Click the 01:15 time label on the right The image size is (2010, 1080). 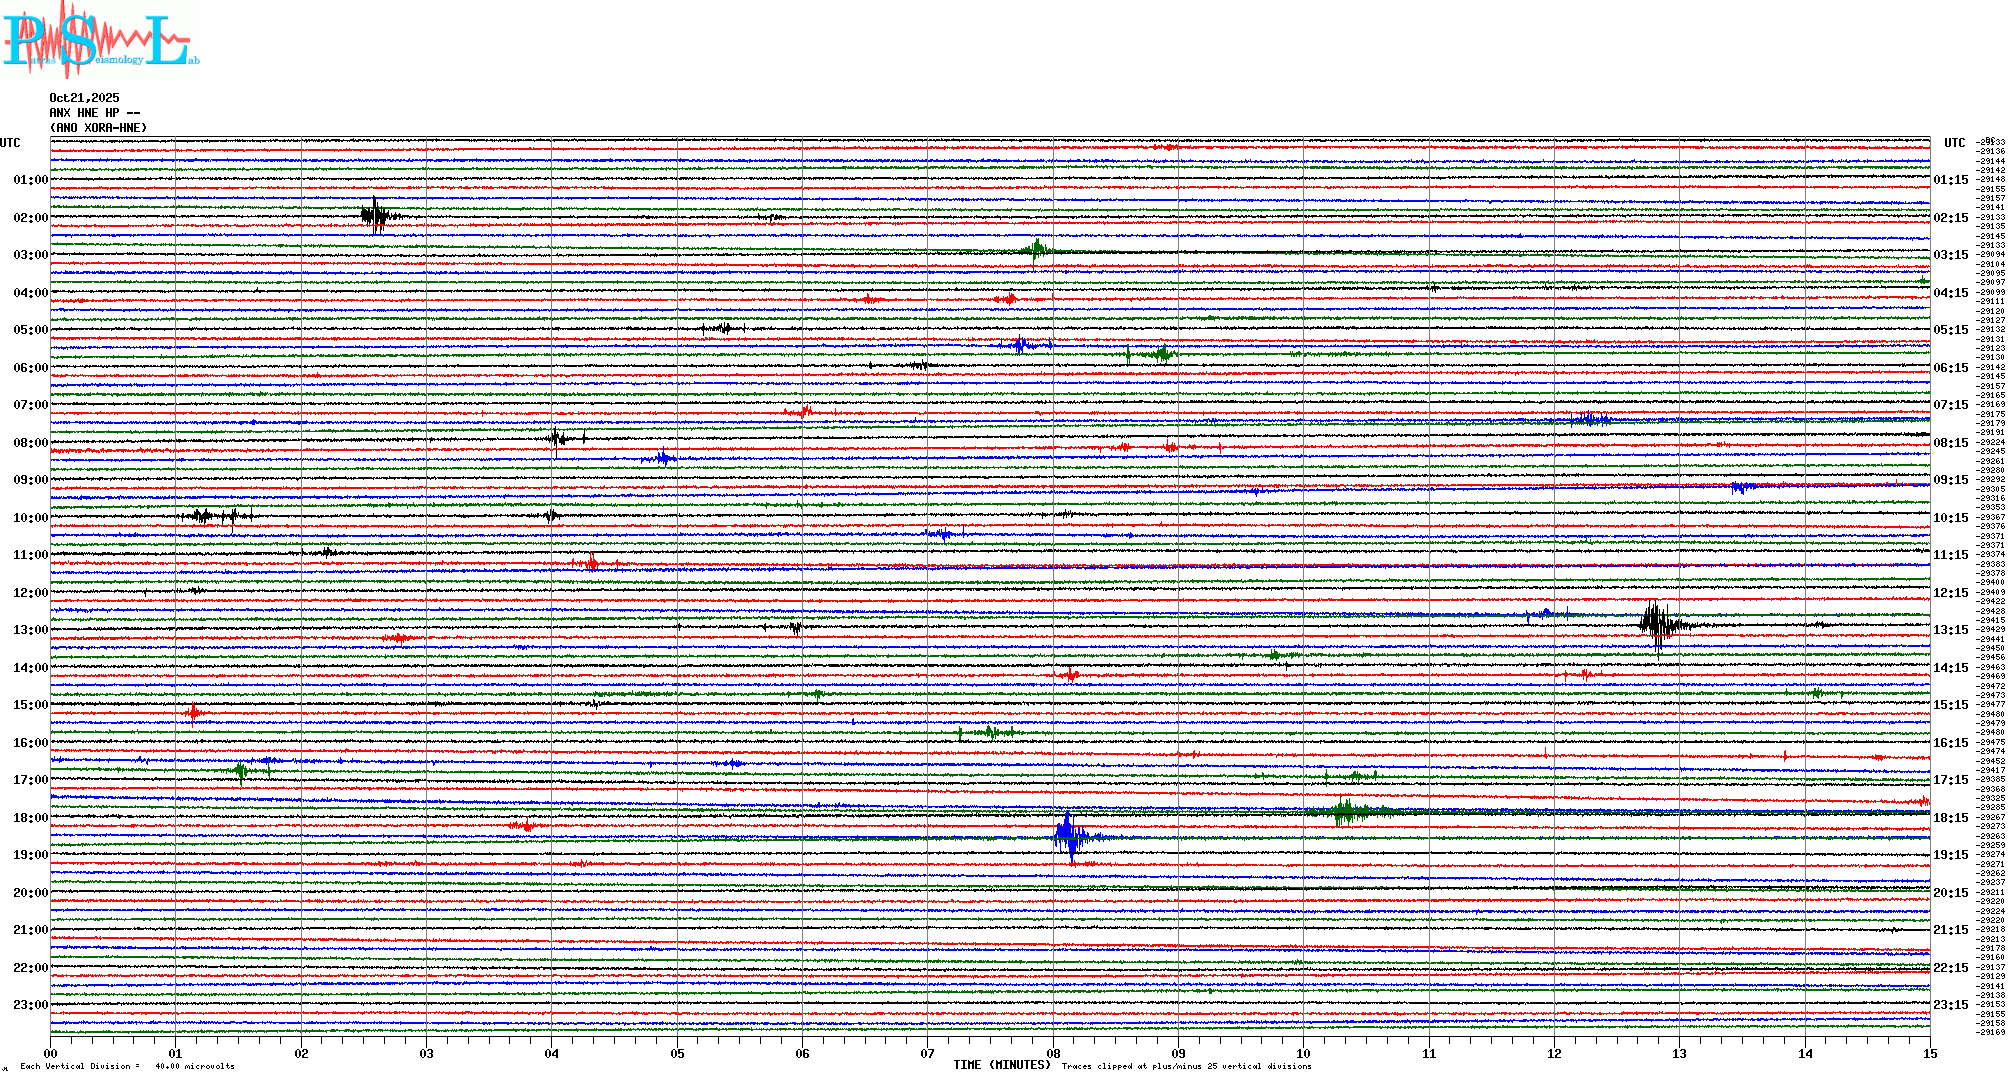(x=1950, y=181)
